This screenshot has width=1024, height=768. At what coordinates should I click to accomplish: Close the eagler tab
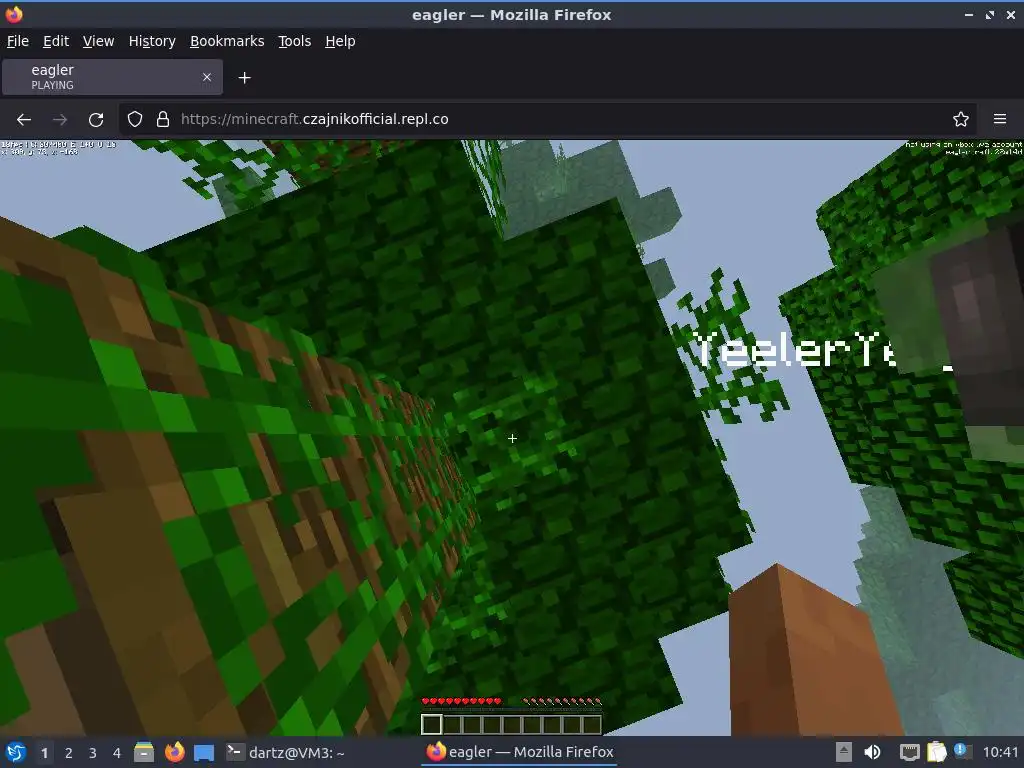(206, 77)
